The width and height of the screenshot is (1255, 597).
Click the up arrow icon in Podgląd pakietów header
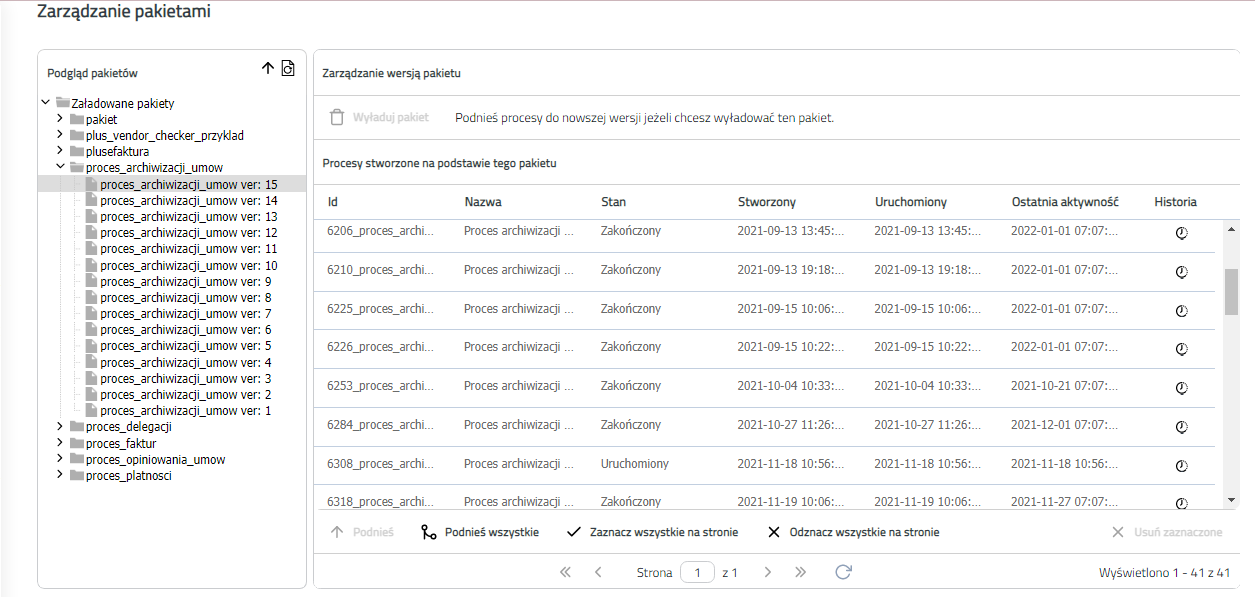click(267, 69)
